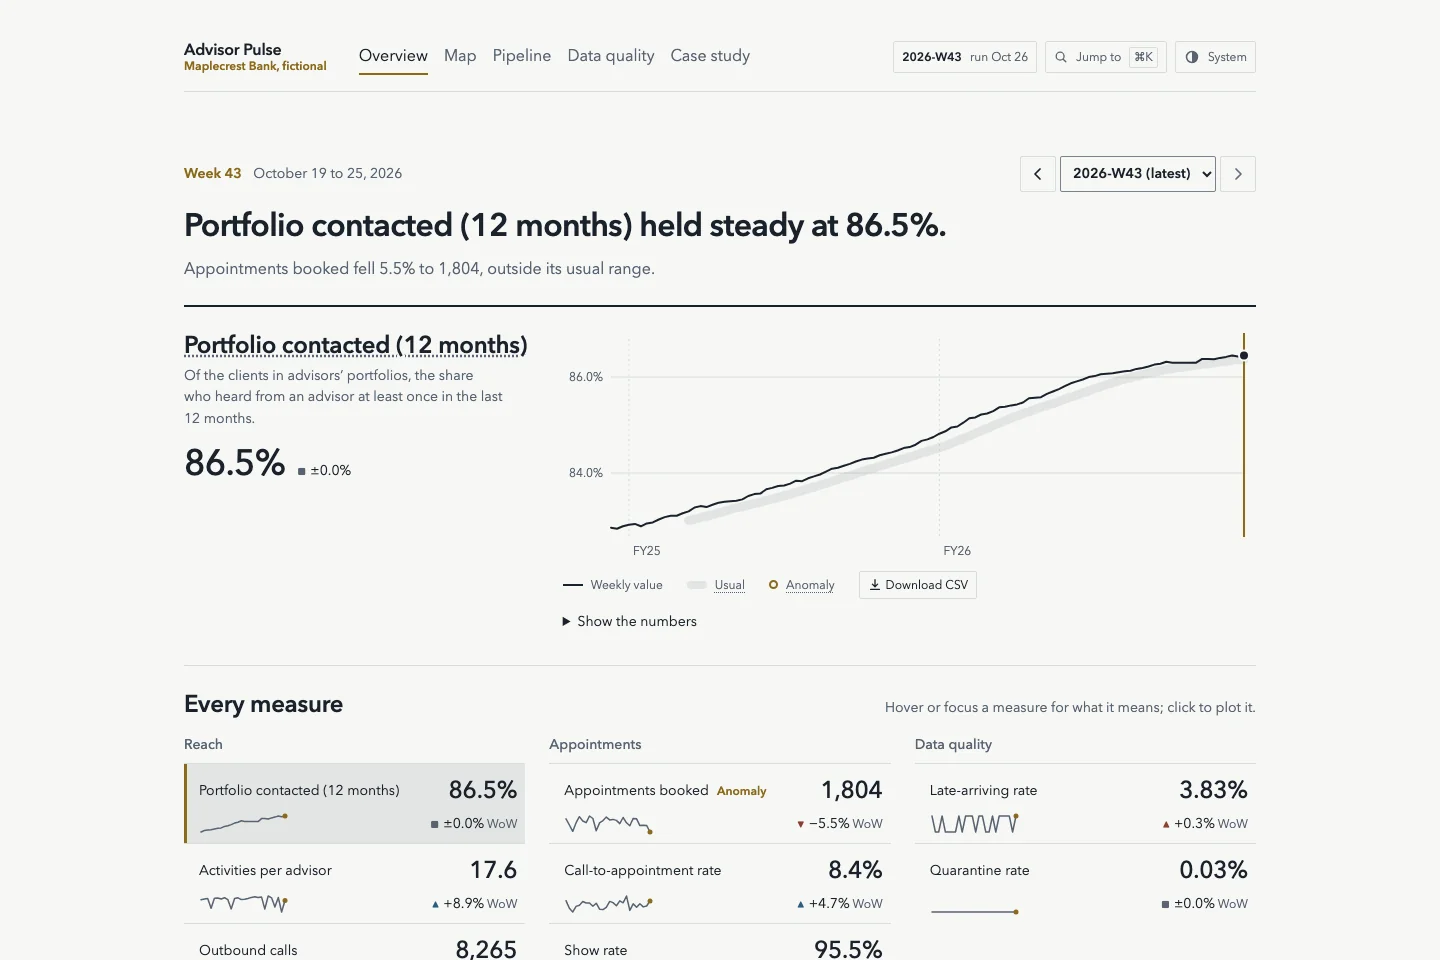
Task: Click the magnifier icon in Jump to
Action: point(1061,57)
